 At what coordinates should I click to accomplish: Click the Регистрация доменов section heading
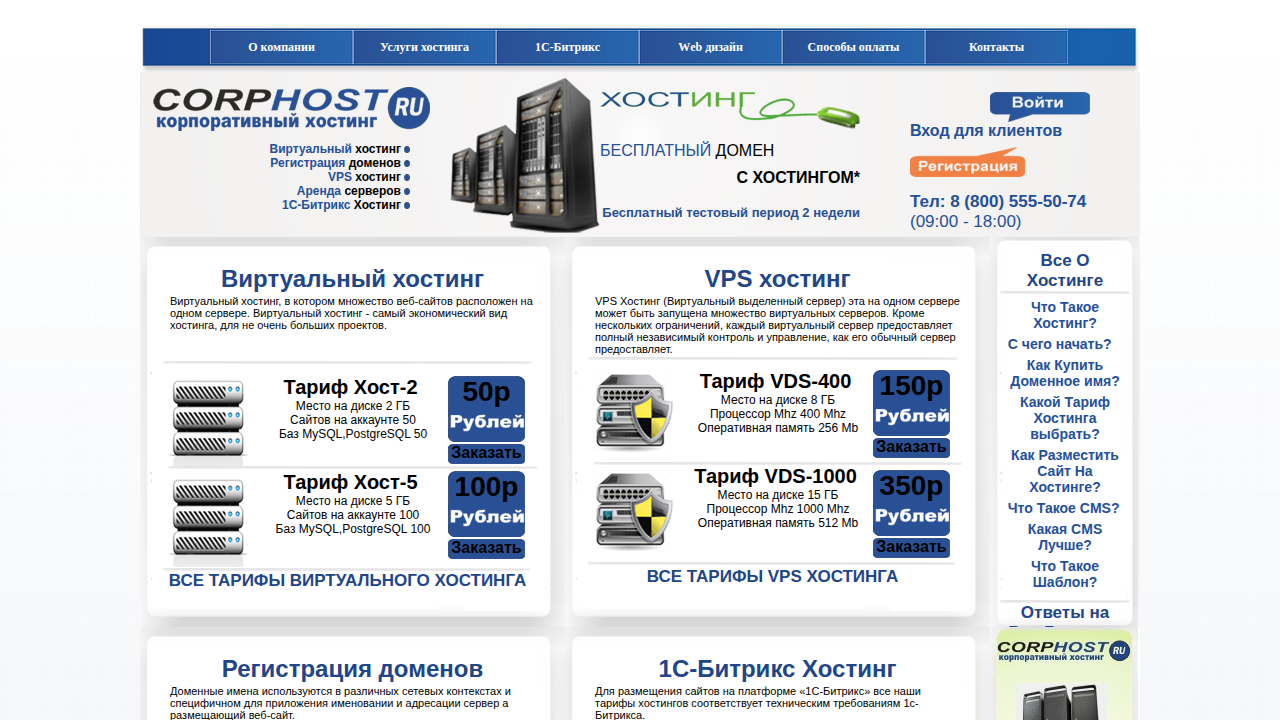[352, 668]
